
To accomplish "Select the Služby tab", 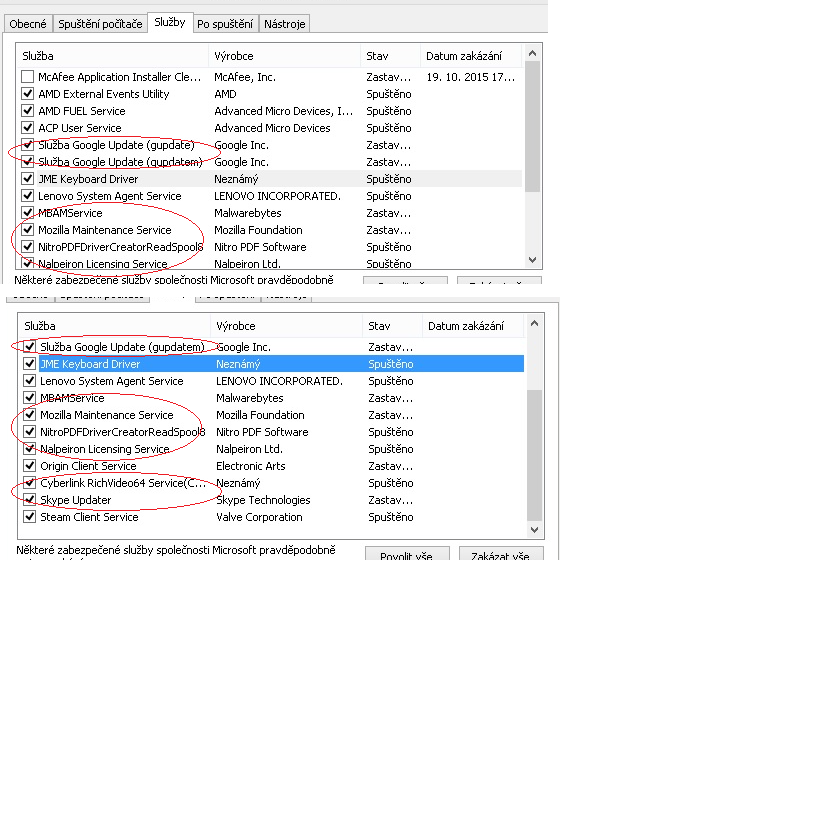I will pos(170,22).
